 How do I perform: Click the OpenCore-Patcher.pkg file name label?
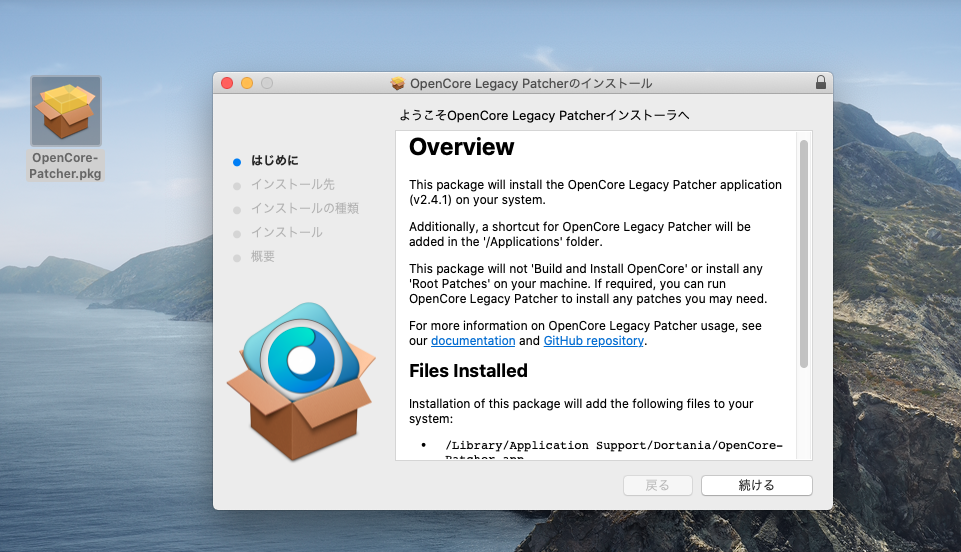point(66,166)
